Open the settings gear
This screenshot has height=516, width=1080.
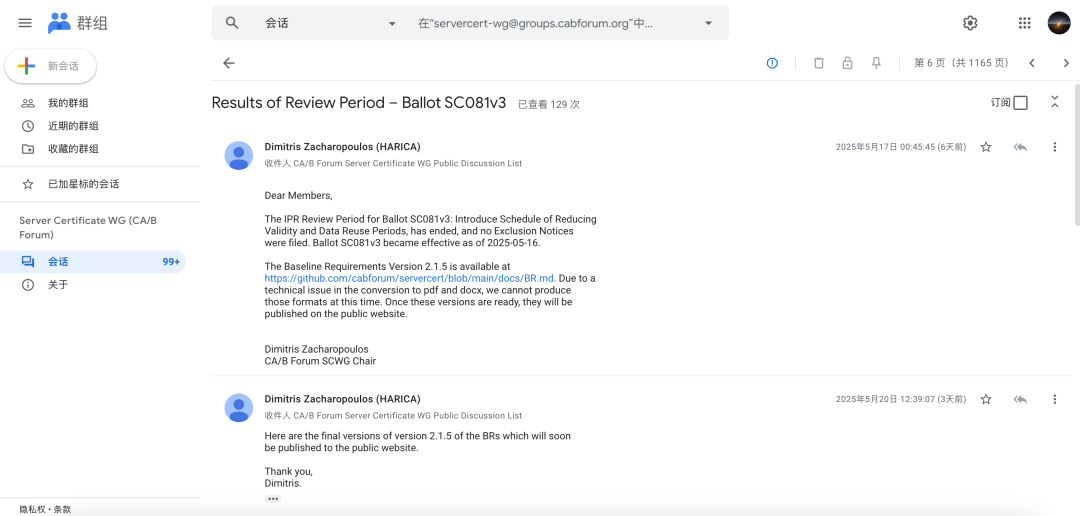(970, 23)
